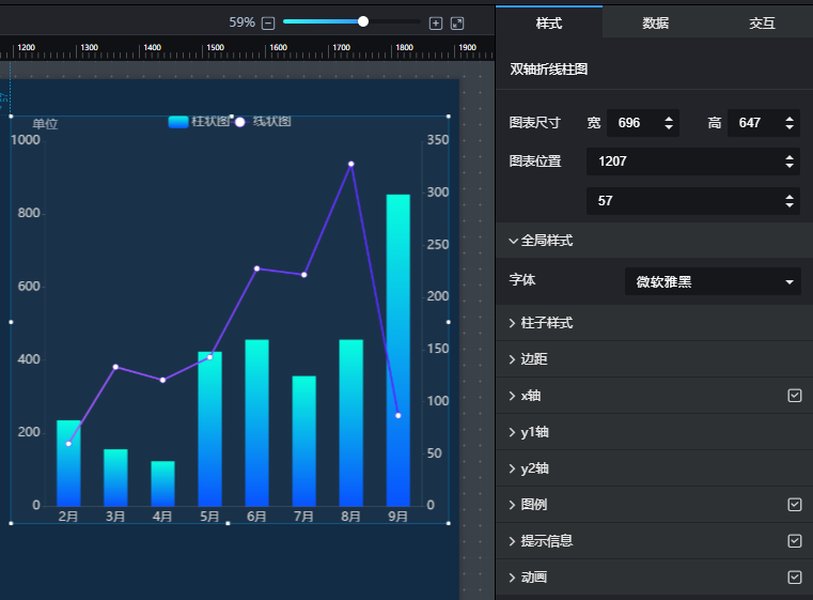
Task: Click the zoom in plus icon
Action: click(x=436, y=23)
